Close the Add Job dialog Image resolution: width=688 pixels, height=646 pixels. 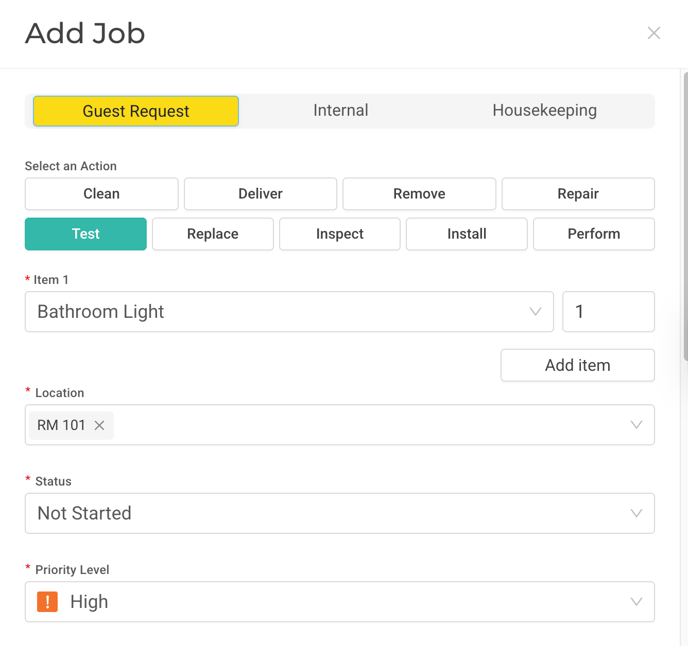tap(654, 33)
